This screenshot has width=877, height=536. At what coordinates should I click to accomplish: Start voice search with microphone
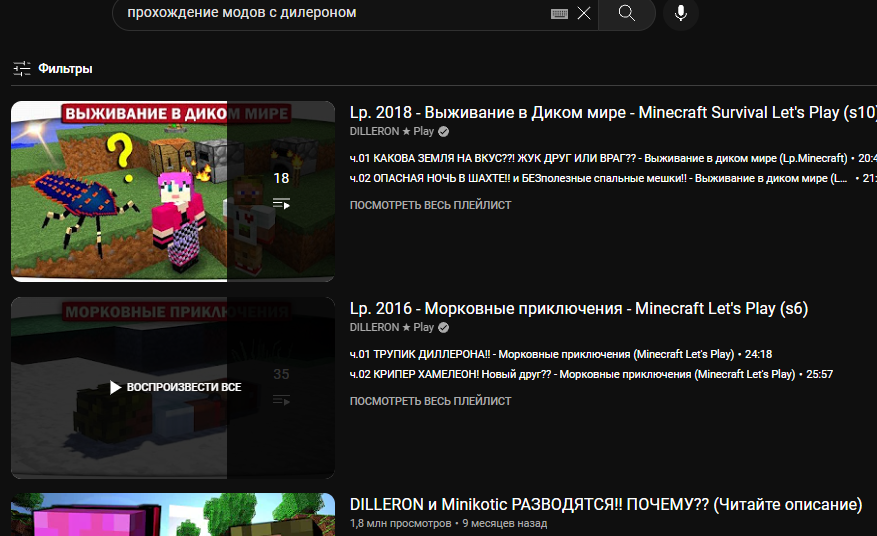681,13
